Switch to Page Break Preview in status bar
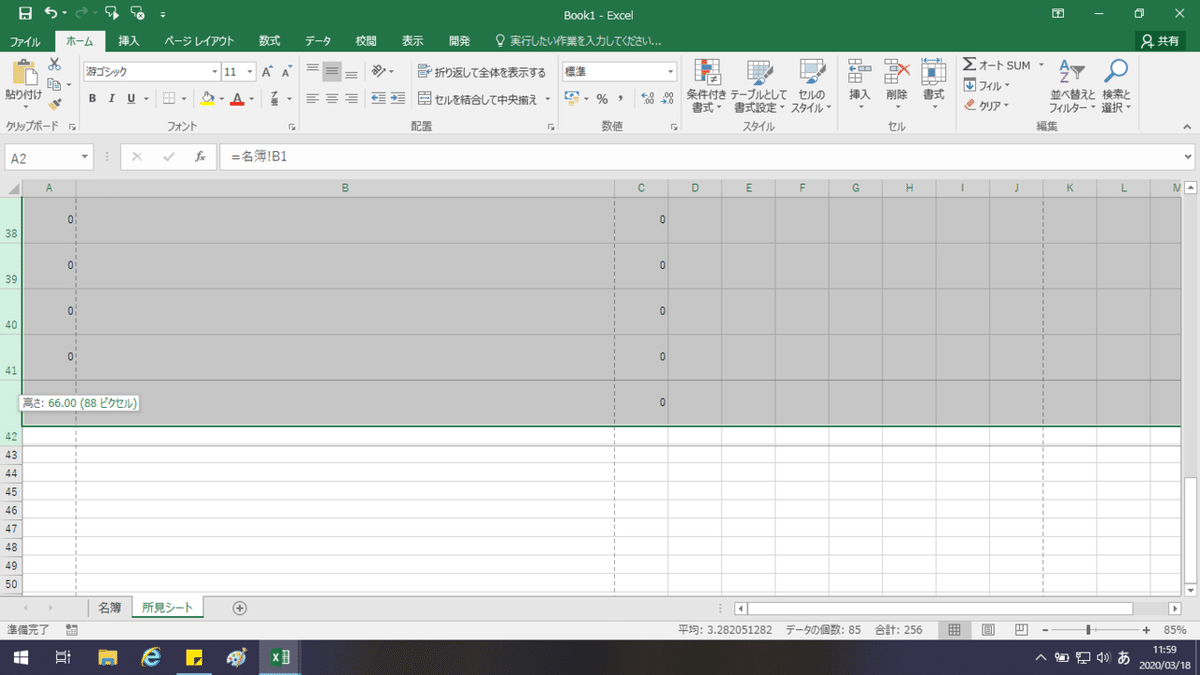This screenshot has height=675, width=1200. tap(1021, 630)
